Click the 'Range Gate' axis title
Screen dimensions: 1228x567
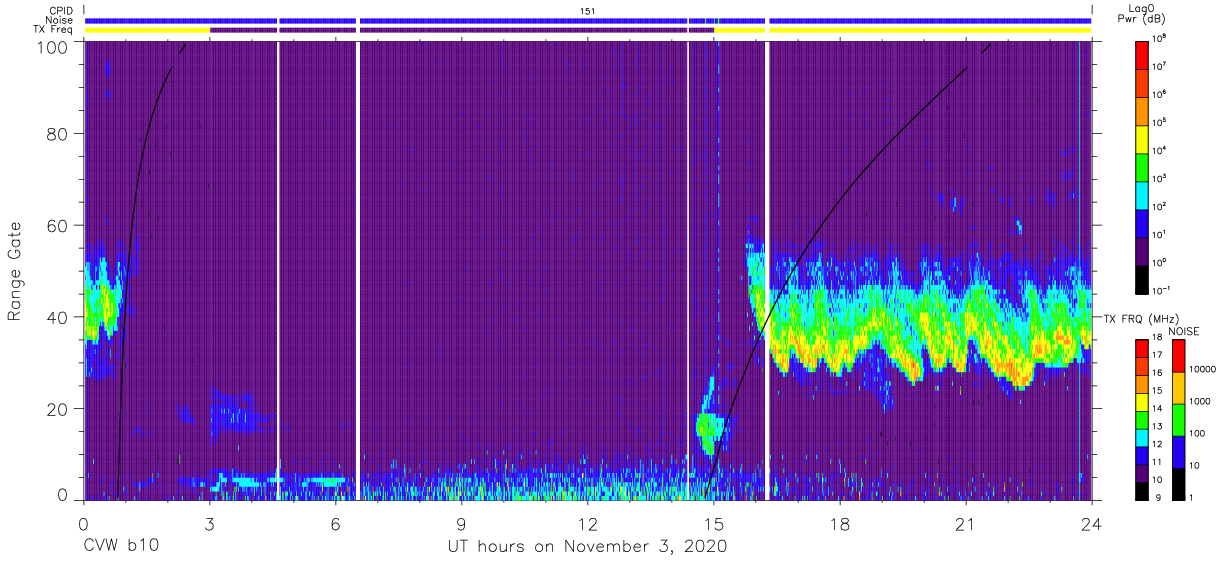pos(16,271)
